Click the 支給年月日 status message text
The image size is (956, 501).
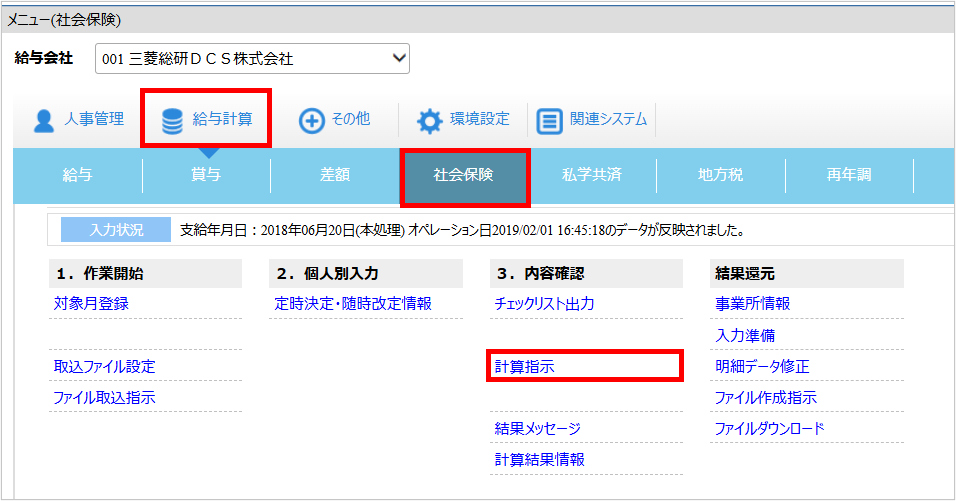pyautogui.click(x=463, y=230)
